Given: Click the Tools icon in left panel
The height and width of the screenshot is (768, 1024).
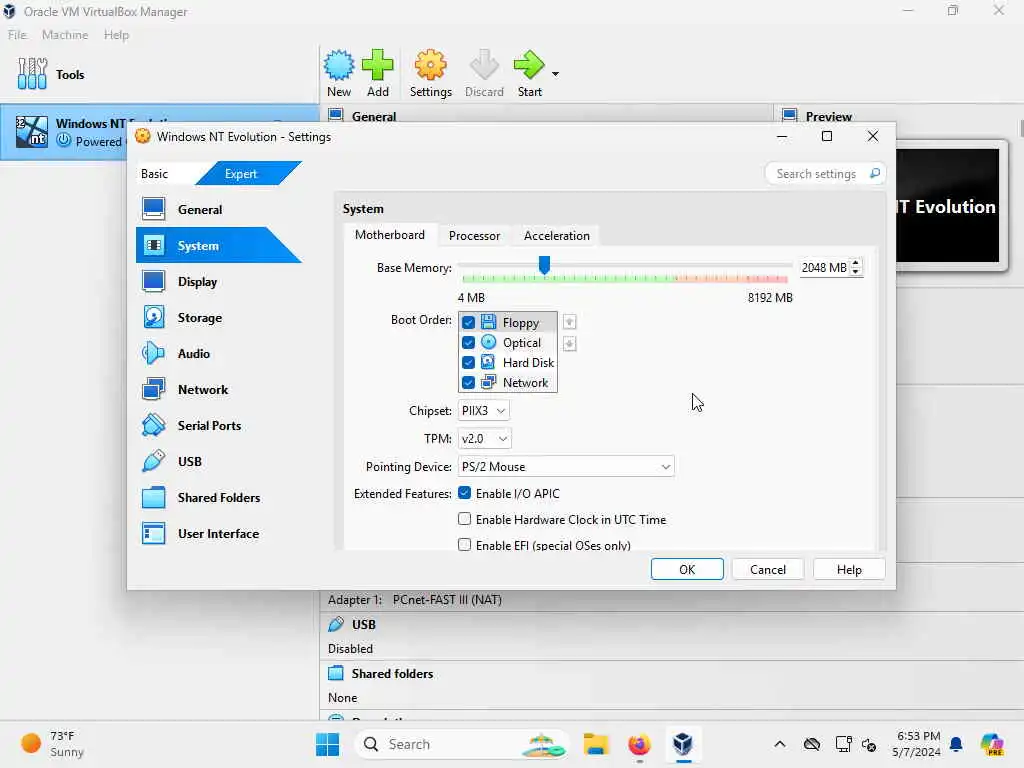Looking at the screenshot, I should [x=32, y=74].
